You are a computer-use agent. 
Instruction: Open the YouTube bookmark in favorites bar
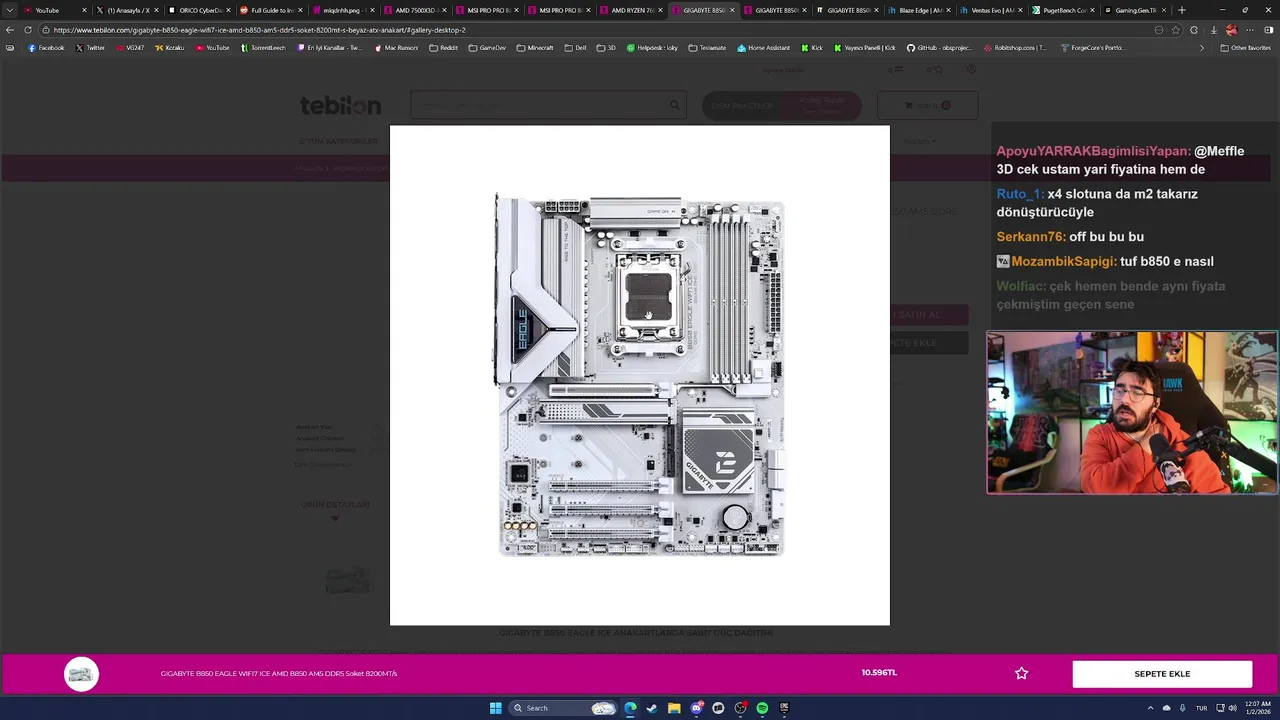pyautogui.click(x=212, y=48)
